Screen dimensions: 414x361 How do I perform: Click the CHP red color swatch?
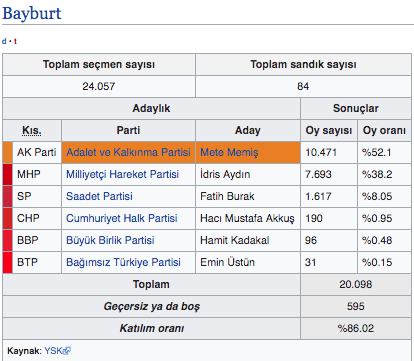point(8,218)
